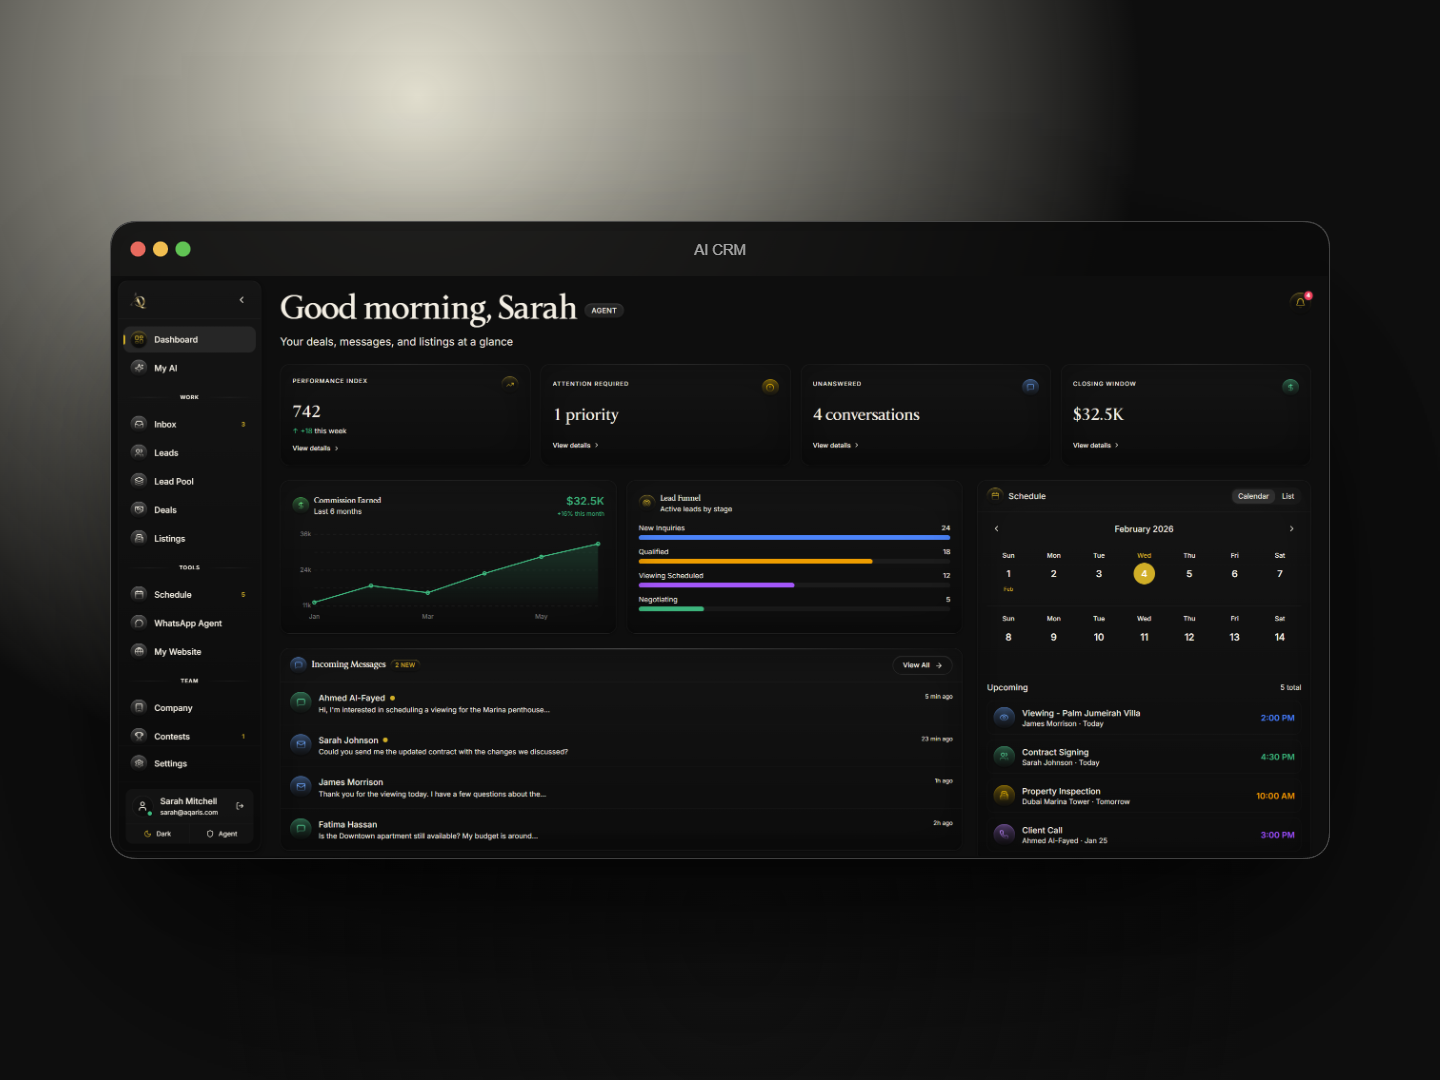Open Lead Pool from sidebar icon
The width and height of the screenshot is (1440, 1080).
[x=139, y=481]
